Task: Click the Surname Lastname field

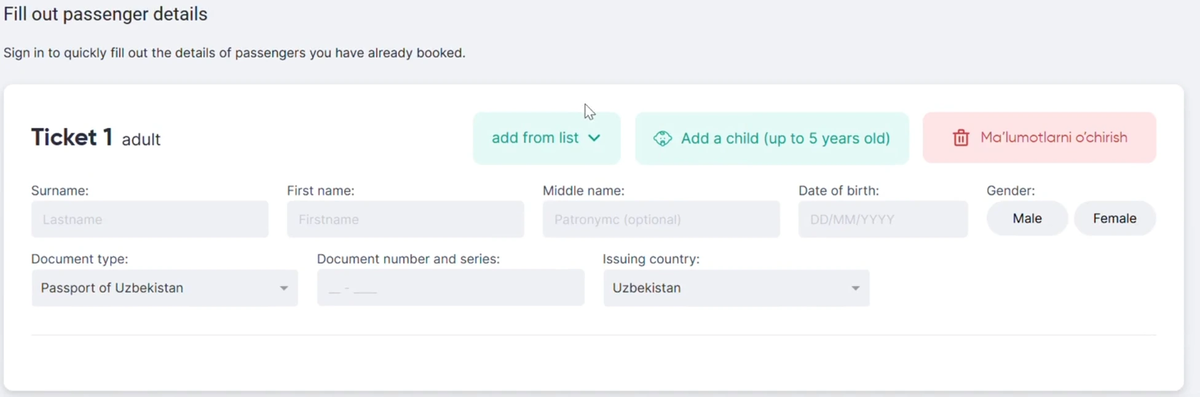Action: click(x=150, y=219)
